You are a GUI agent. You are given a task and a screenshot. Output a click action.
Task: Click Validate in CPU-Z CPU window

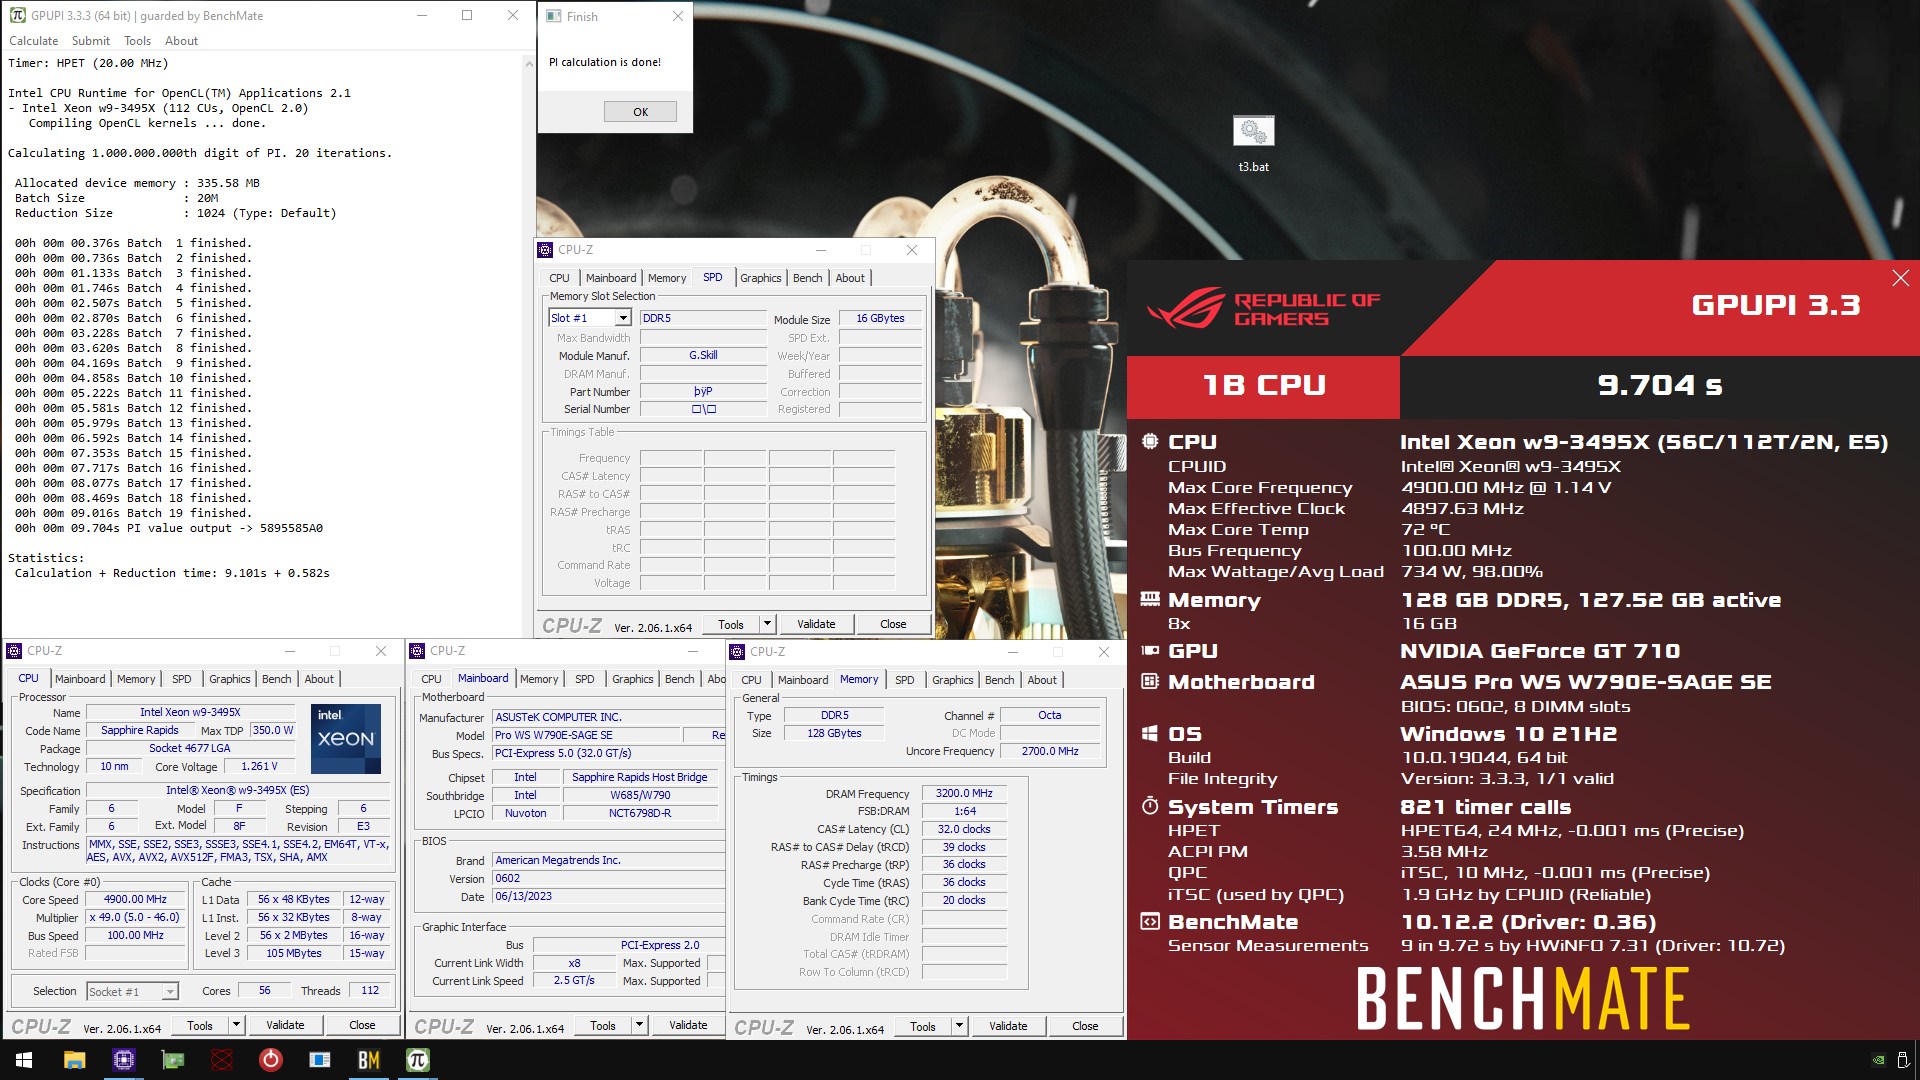[285, 1025]
